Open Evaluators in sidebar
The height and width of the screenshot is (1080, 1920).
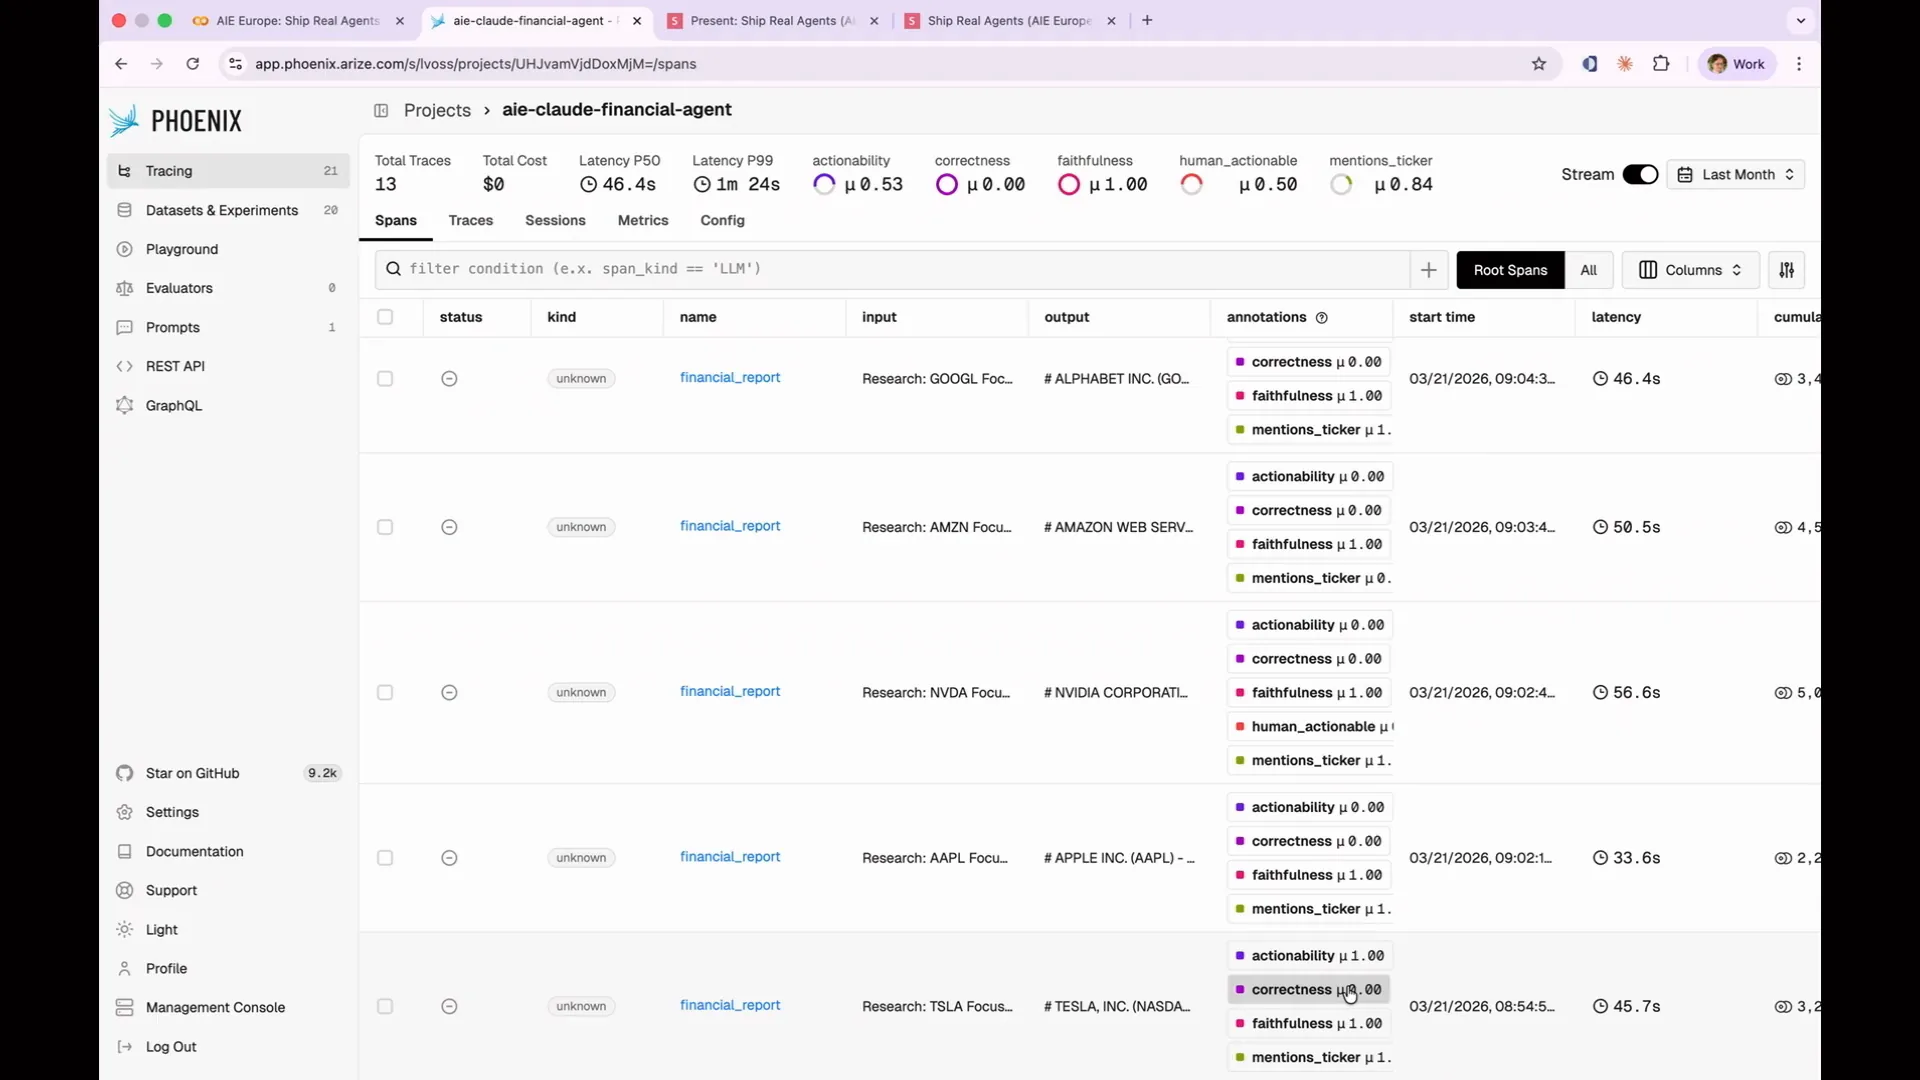229,288
